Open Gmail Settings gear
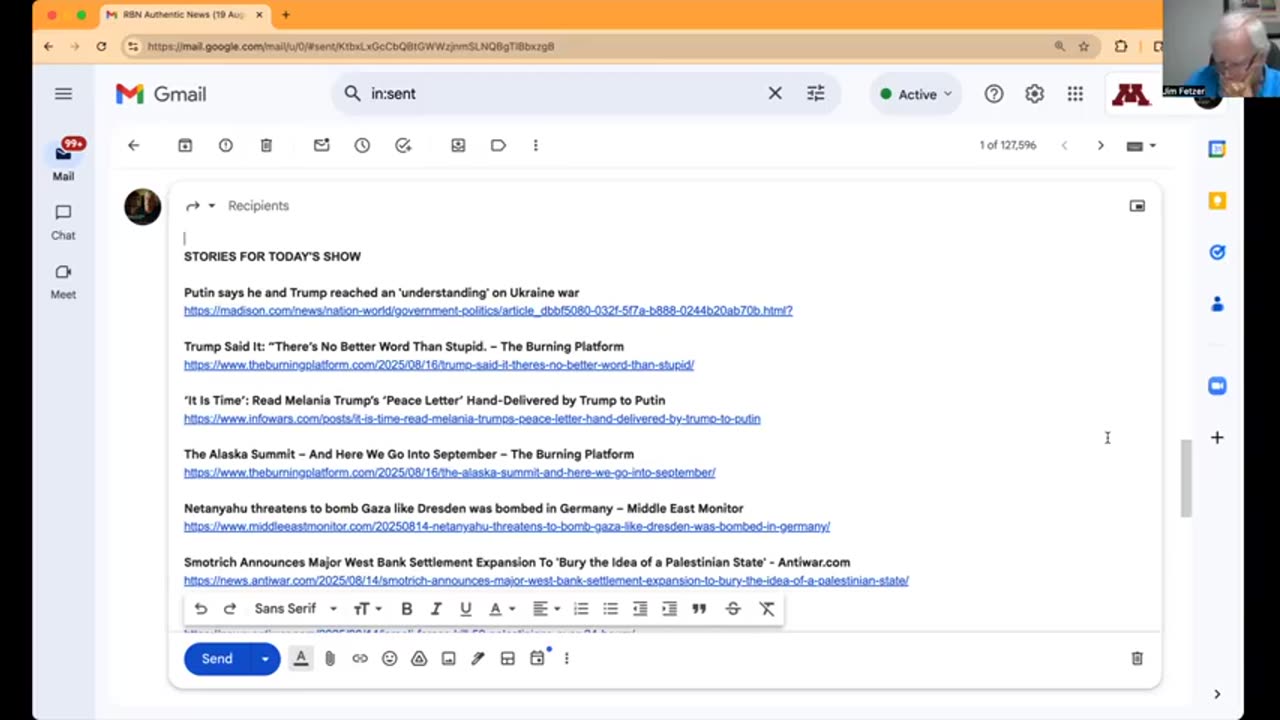Screen dimensions: 1280x720 [1034, 94]
